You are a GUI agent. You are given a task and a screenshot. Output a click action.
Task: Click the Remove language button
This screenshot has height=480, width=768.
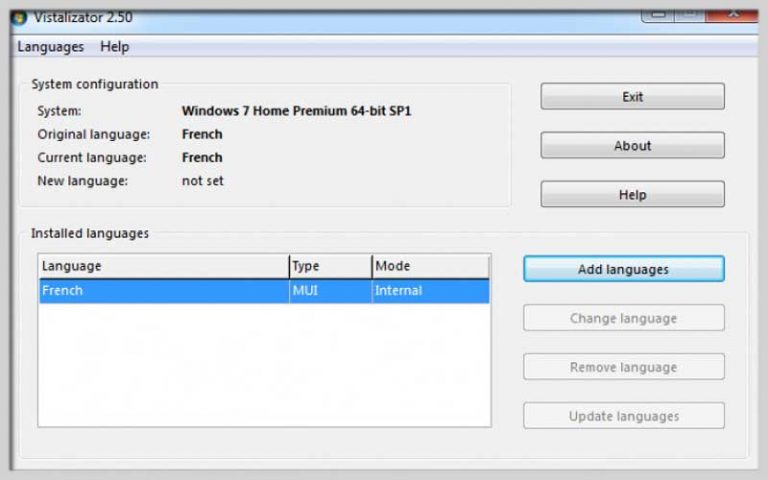click(623, 367)
